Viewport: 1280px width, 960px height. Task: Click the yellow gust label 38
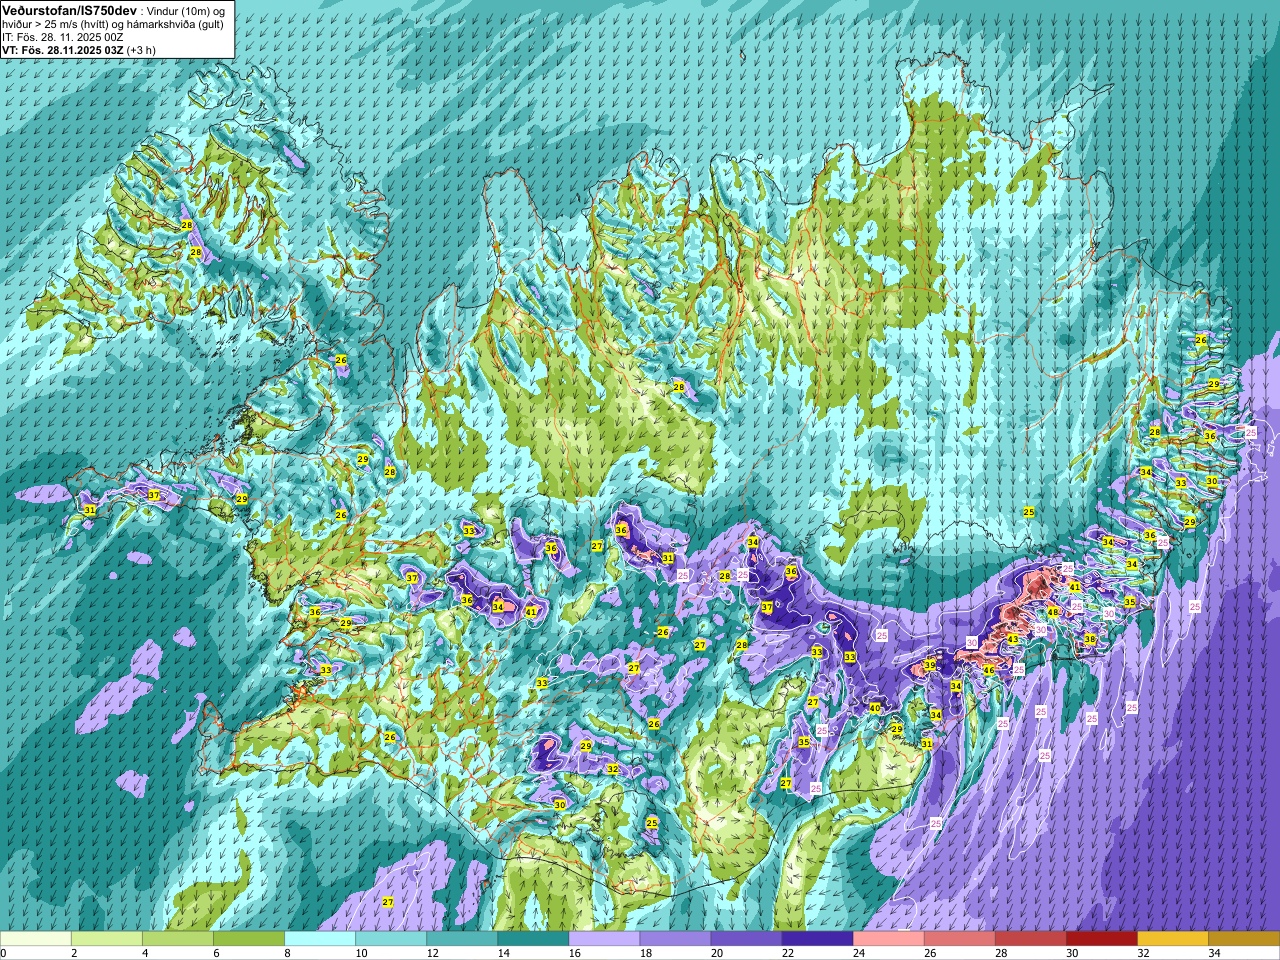1090,639
